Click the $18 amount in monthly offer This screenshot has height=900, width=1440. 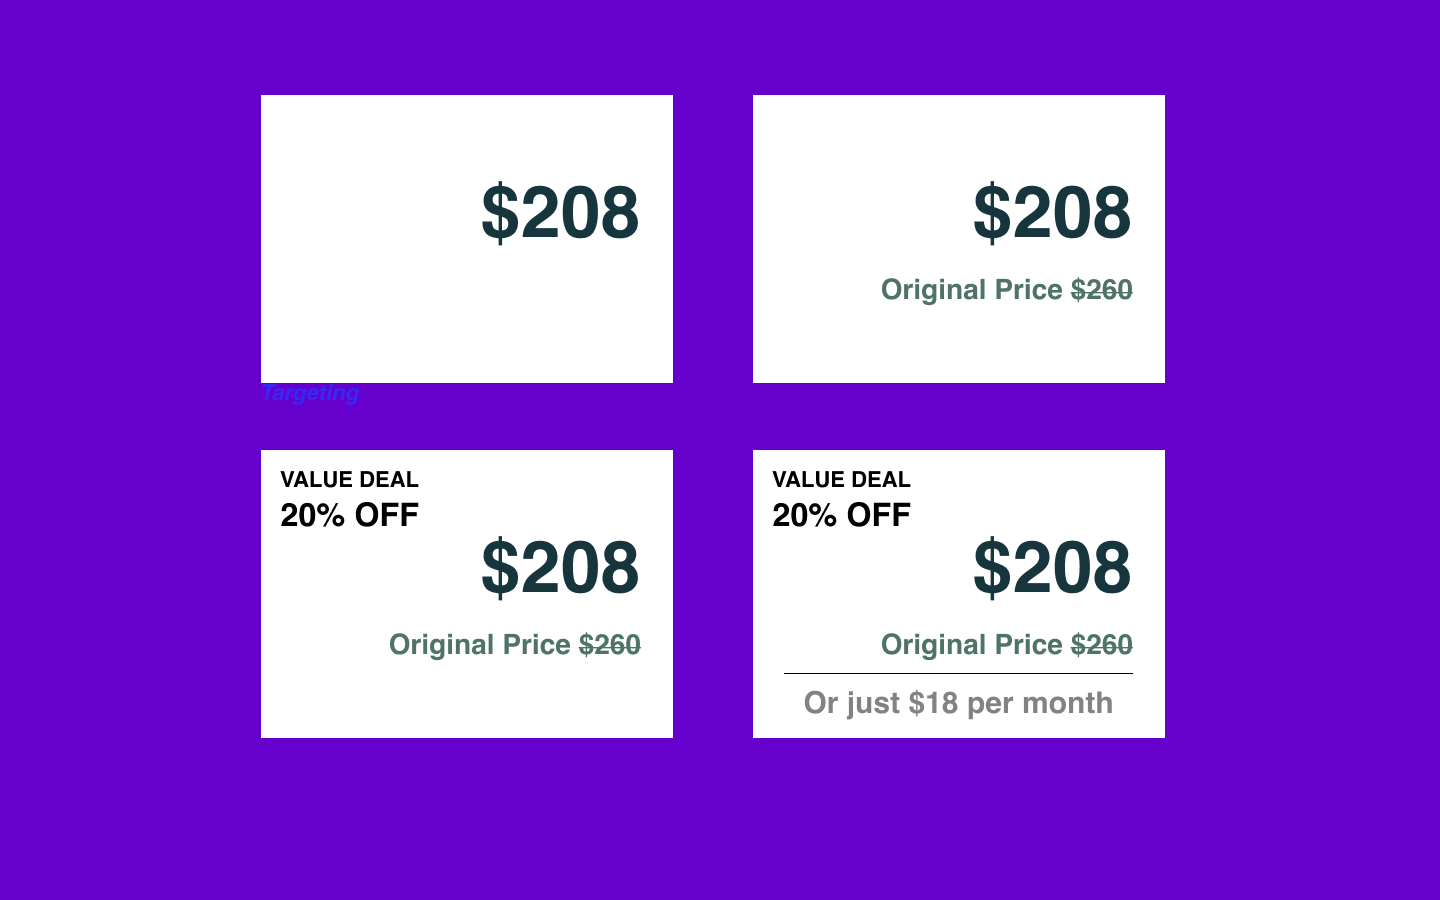tap(933, 703)
